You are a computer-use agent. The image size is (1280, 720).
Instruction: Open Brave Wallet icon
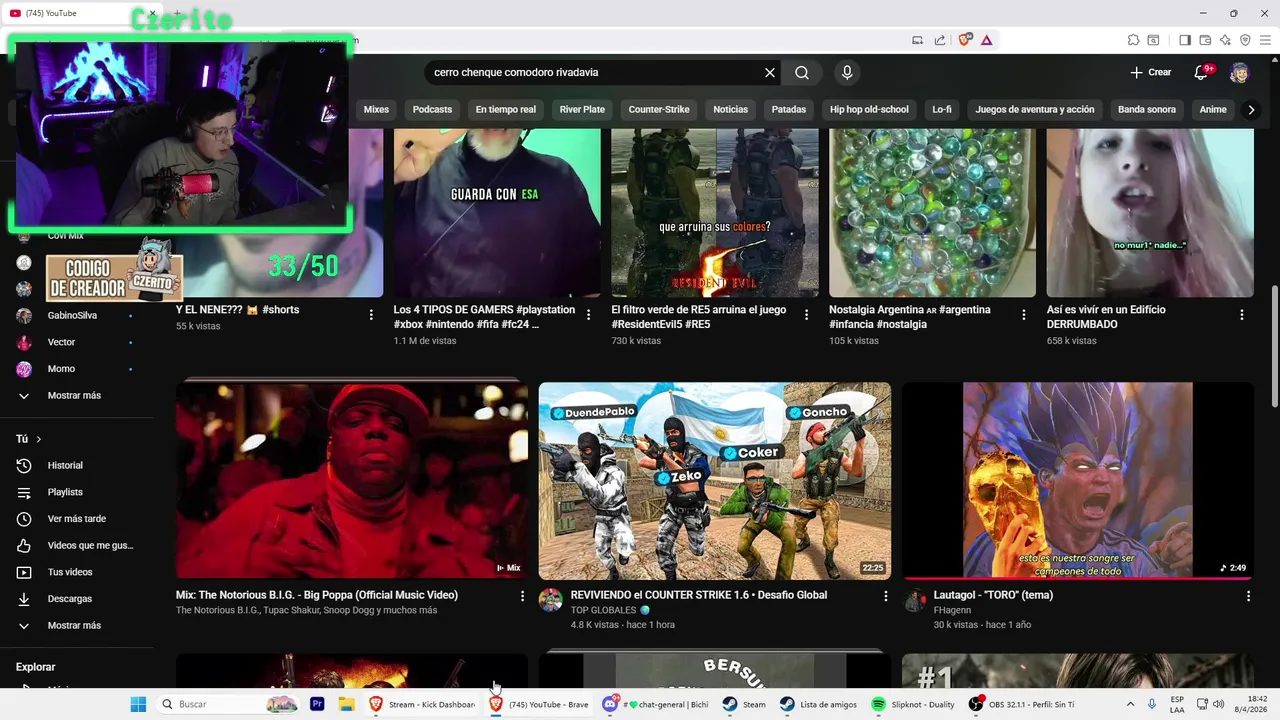pyautogui.click(x=1205, y=40)
